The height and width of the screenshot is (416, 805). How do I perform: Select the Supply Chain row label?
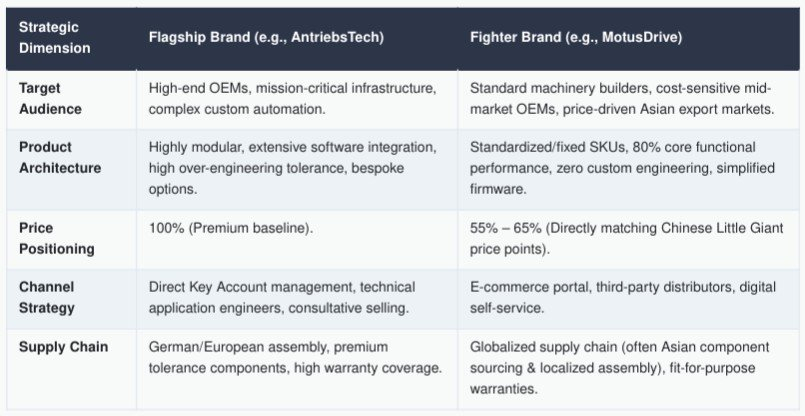coord(64,347)
